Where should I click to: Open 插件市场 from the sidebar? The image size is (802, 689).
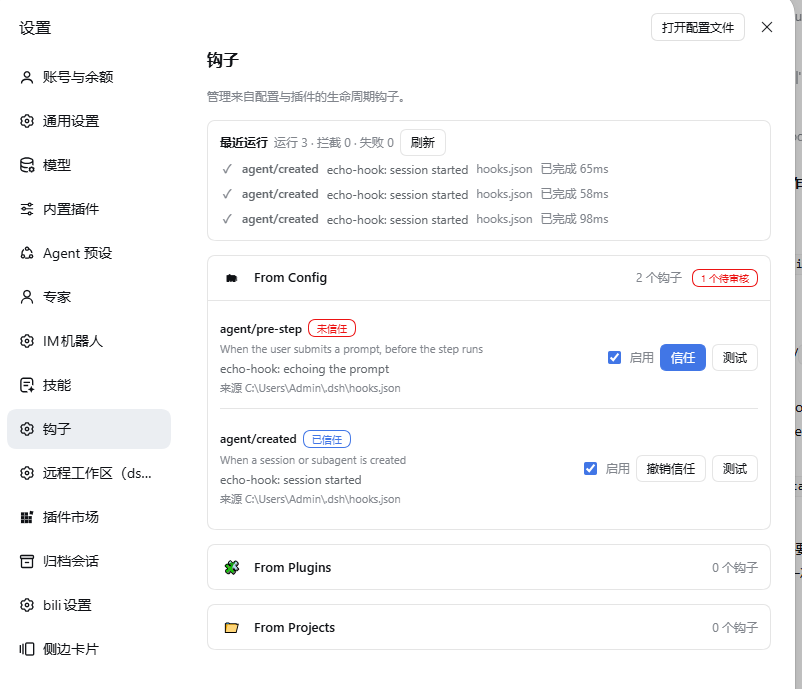pos(89,517)
